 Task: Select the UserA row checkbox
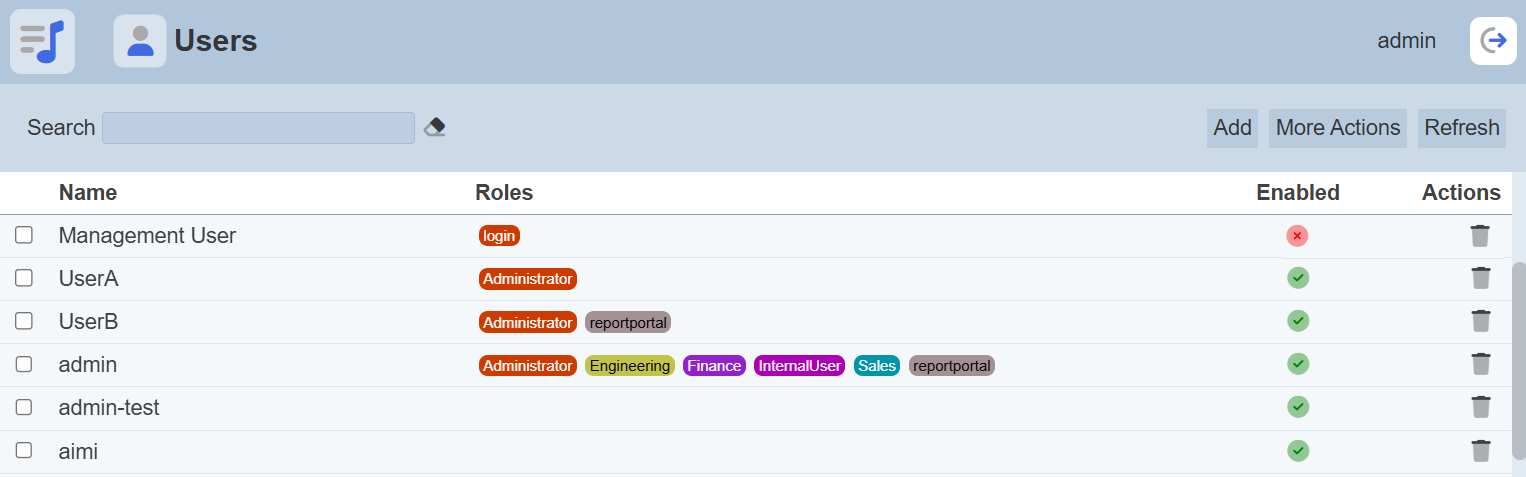[x=24, y=278]
